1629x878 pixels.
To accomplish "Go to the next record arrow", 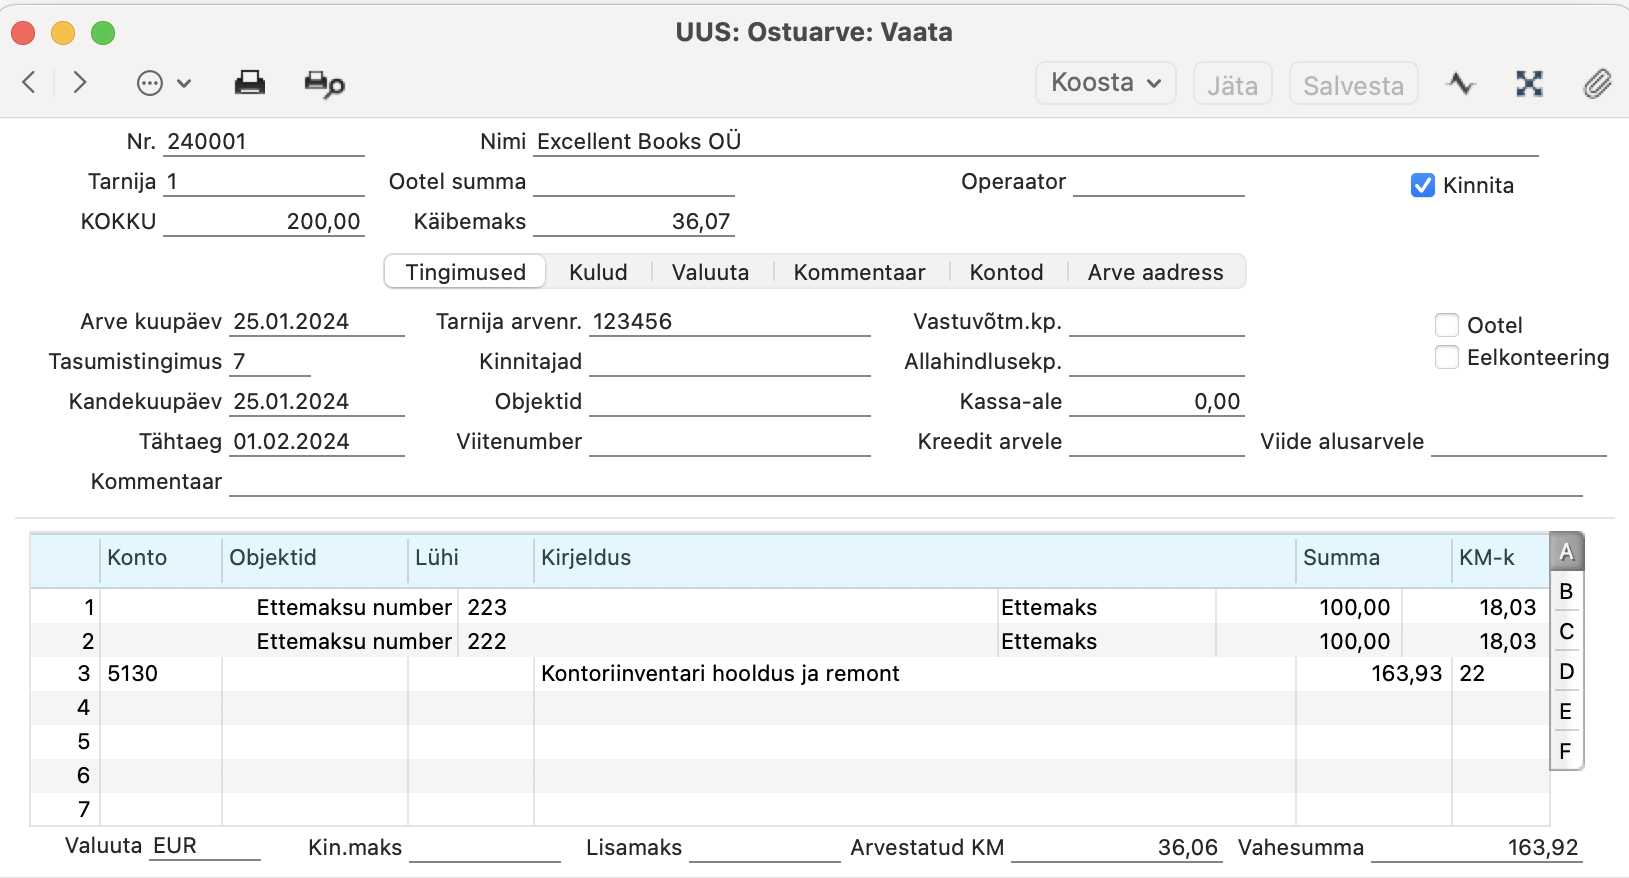I will (x=80, y=82).
